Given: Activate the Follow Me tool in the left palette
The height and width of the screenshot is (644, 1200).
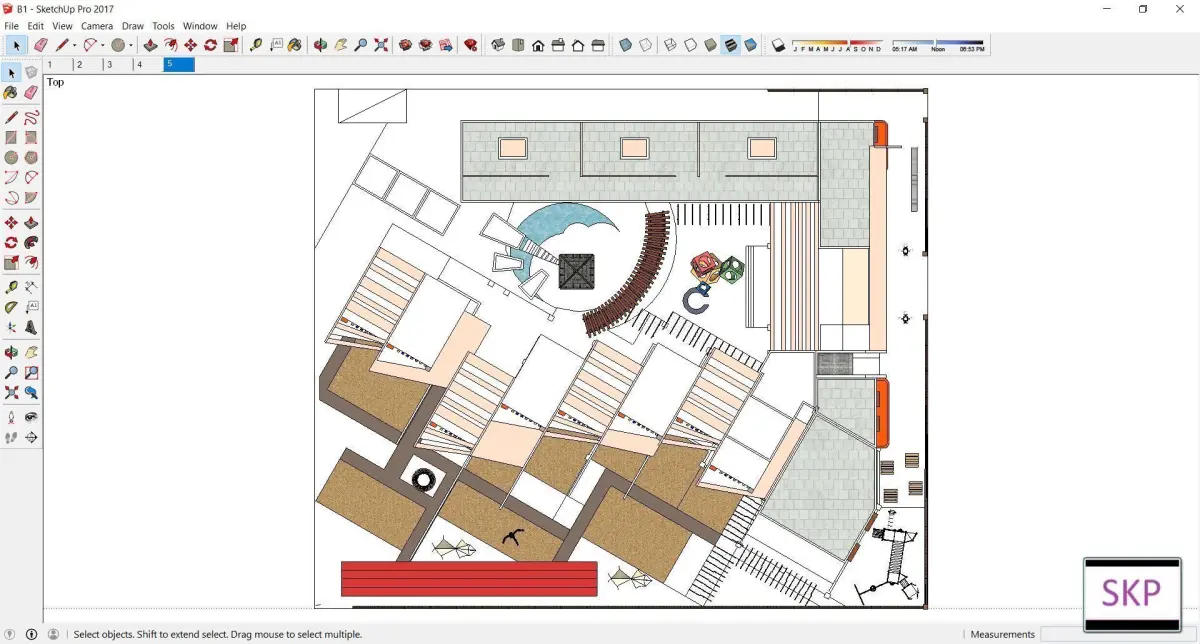Looking at the screenshot, I should (31, 242).
